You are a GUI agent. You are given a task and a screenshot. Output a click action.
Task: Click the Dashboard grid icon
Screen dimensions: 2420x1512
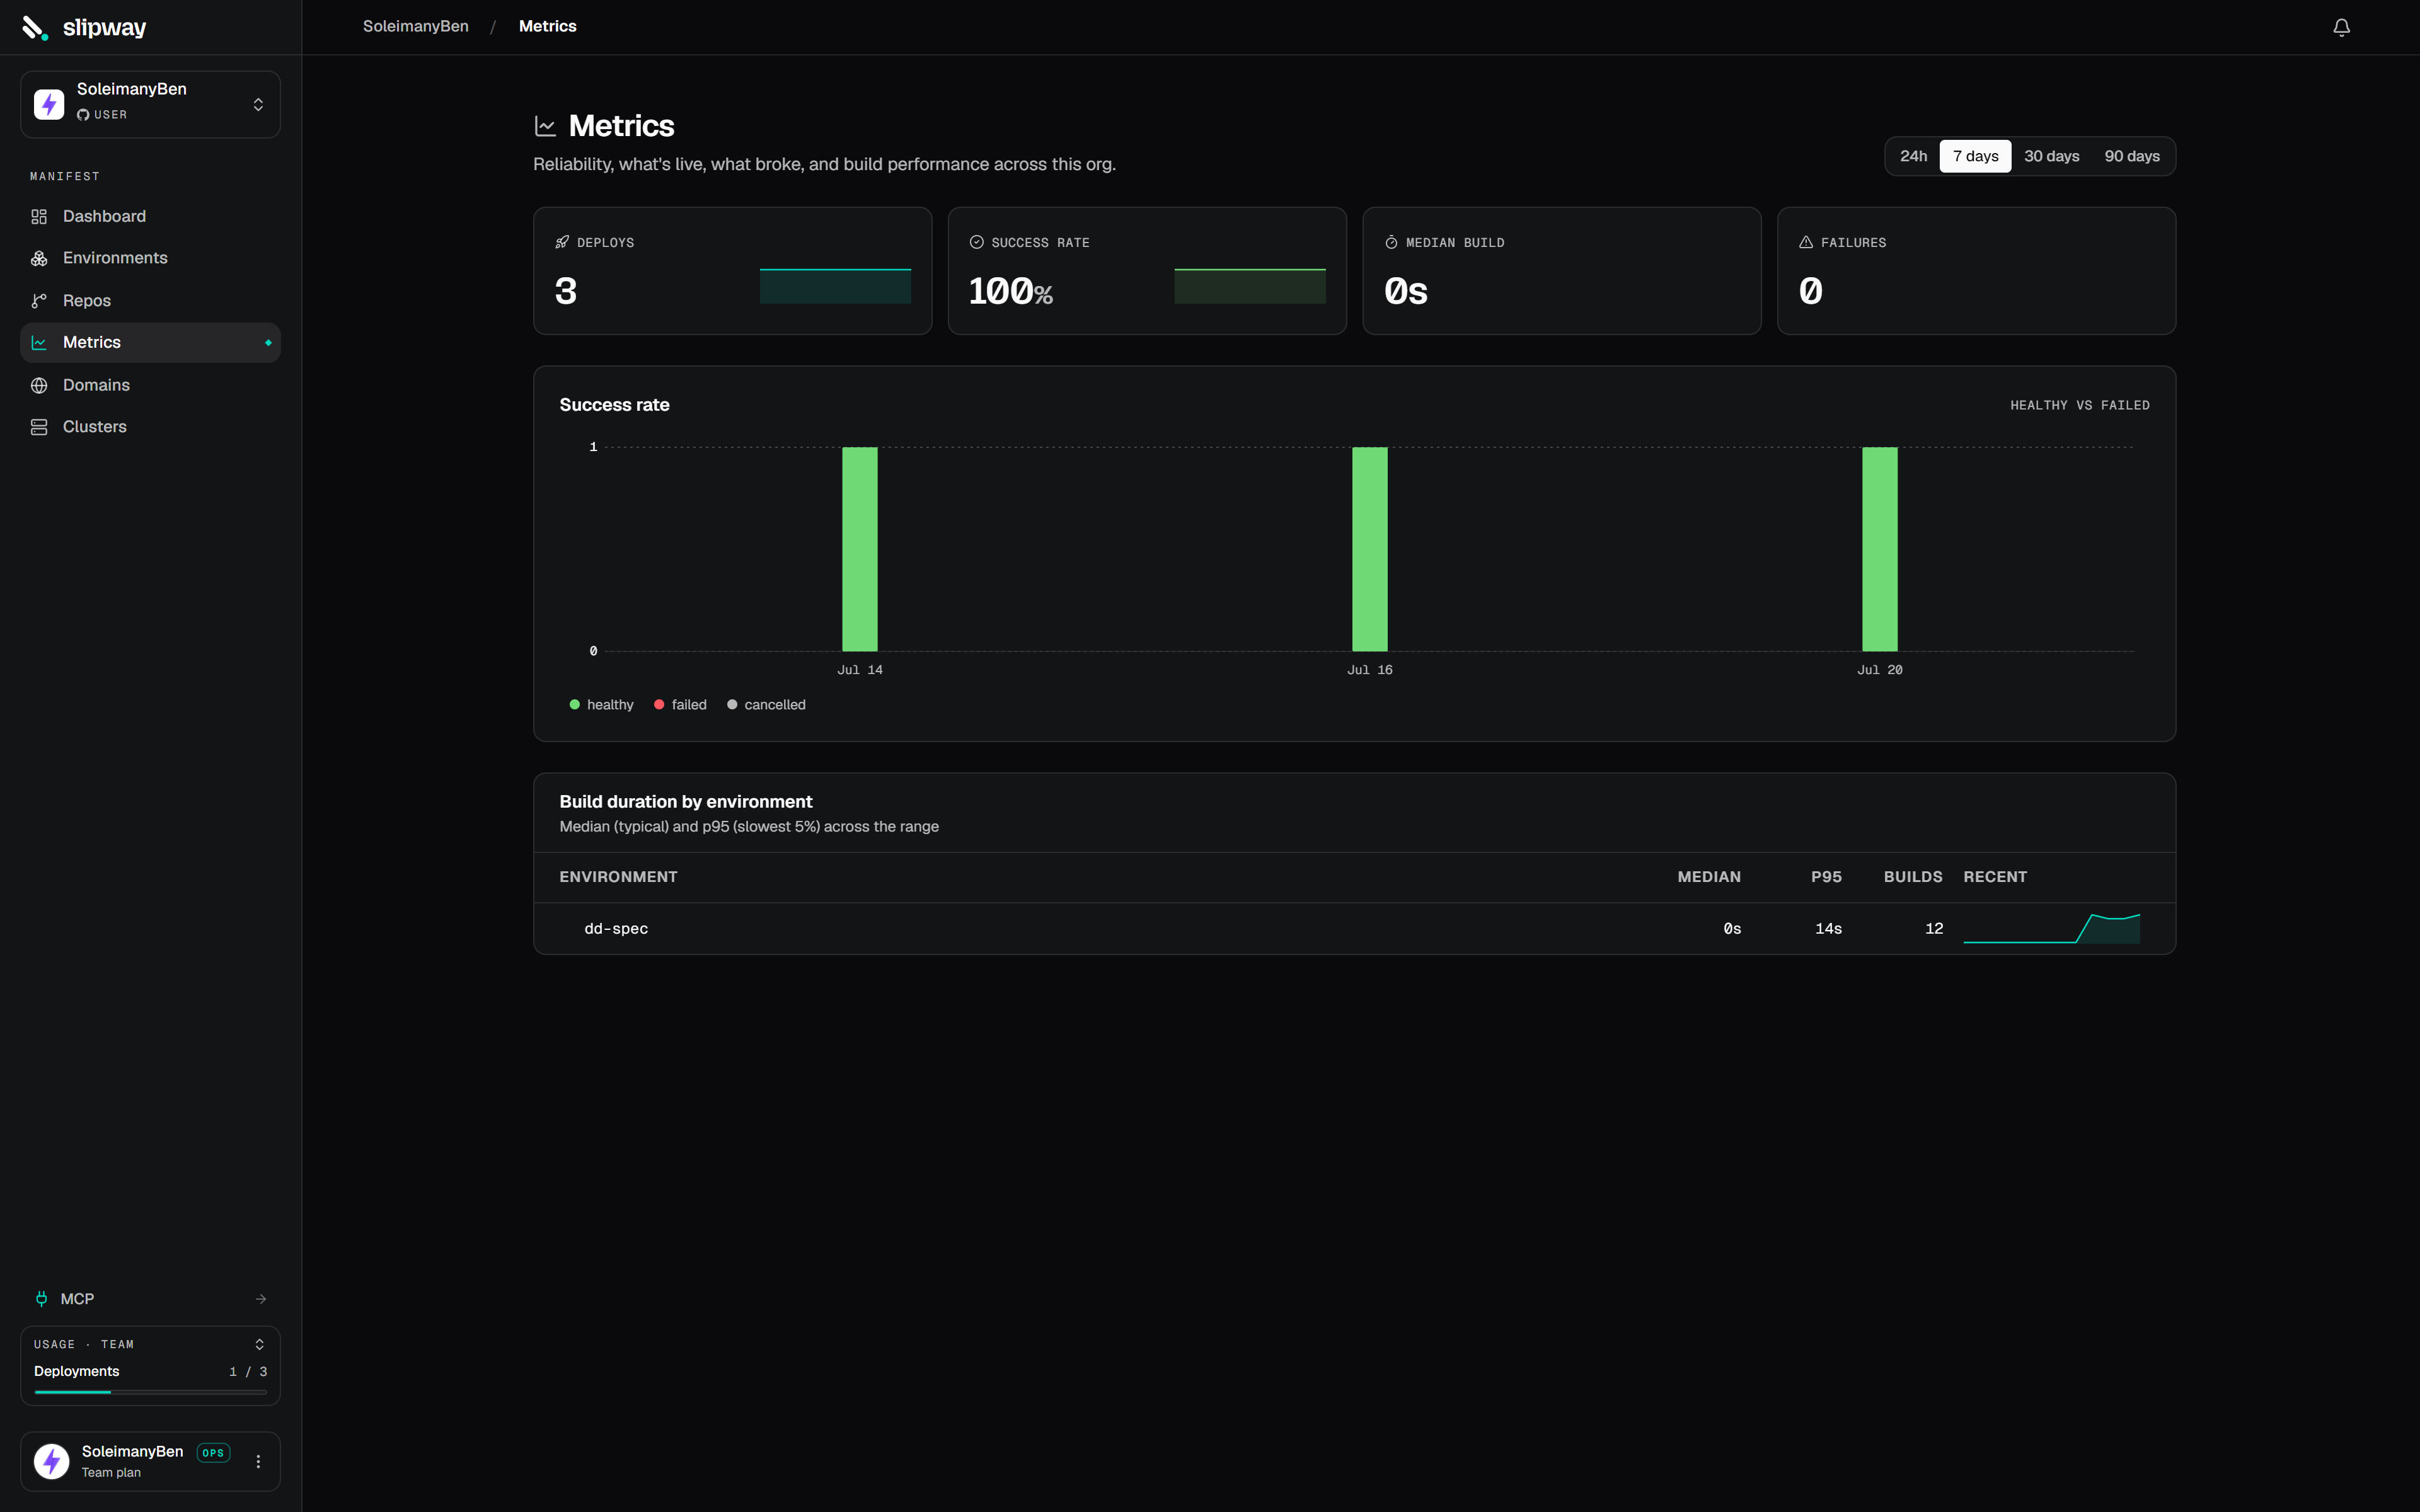tap(39, 217)
